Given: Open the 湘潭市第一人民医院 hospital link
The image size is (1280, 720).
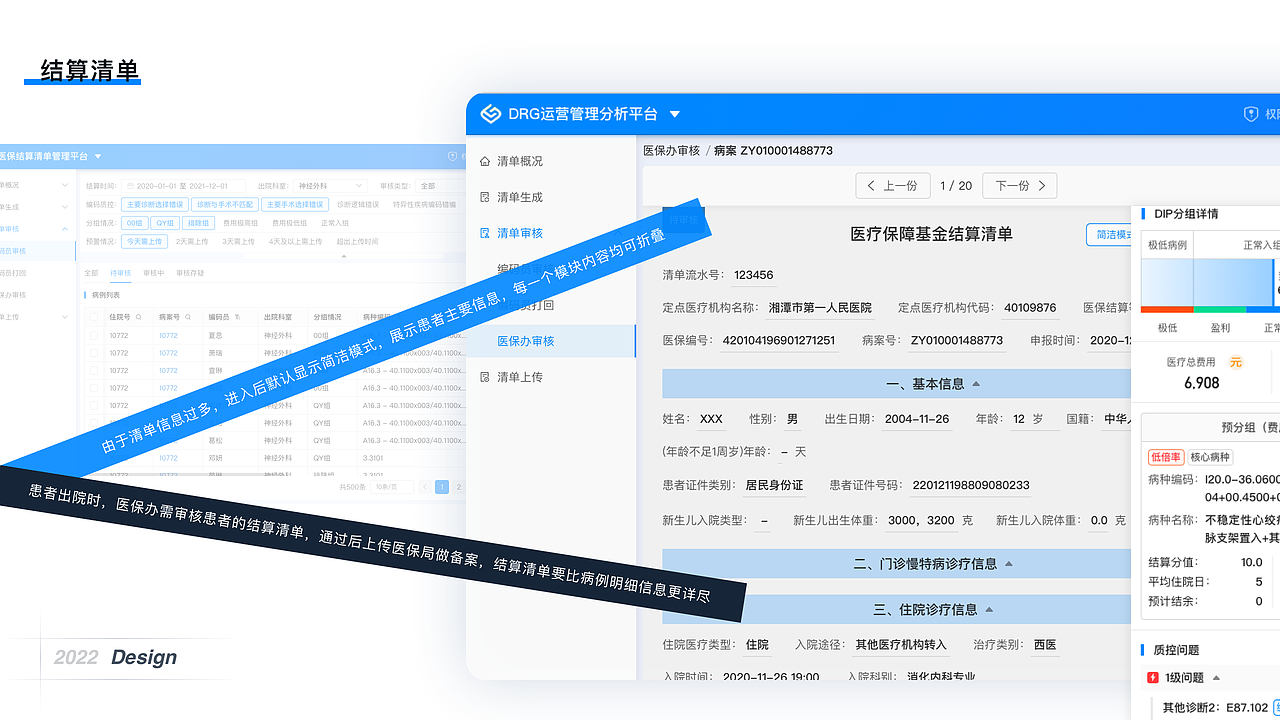Looking at the screenshot, I should click(820, 307).
